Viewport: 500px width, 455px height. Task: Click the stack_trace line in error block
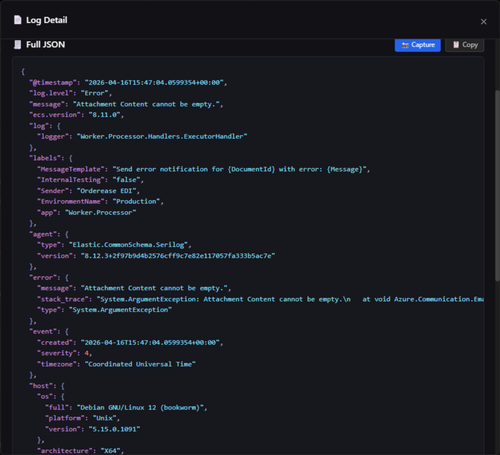pyautogui.click(x=261, y=299)
